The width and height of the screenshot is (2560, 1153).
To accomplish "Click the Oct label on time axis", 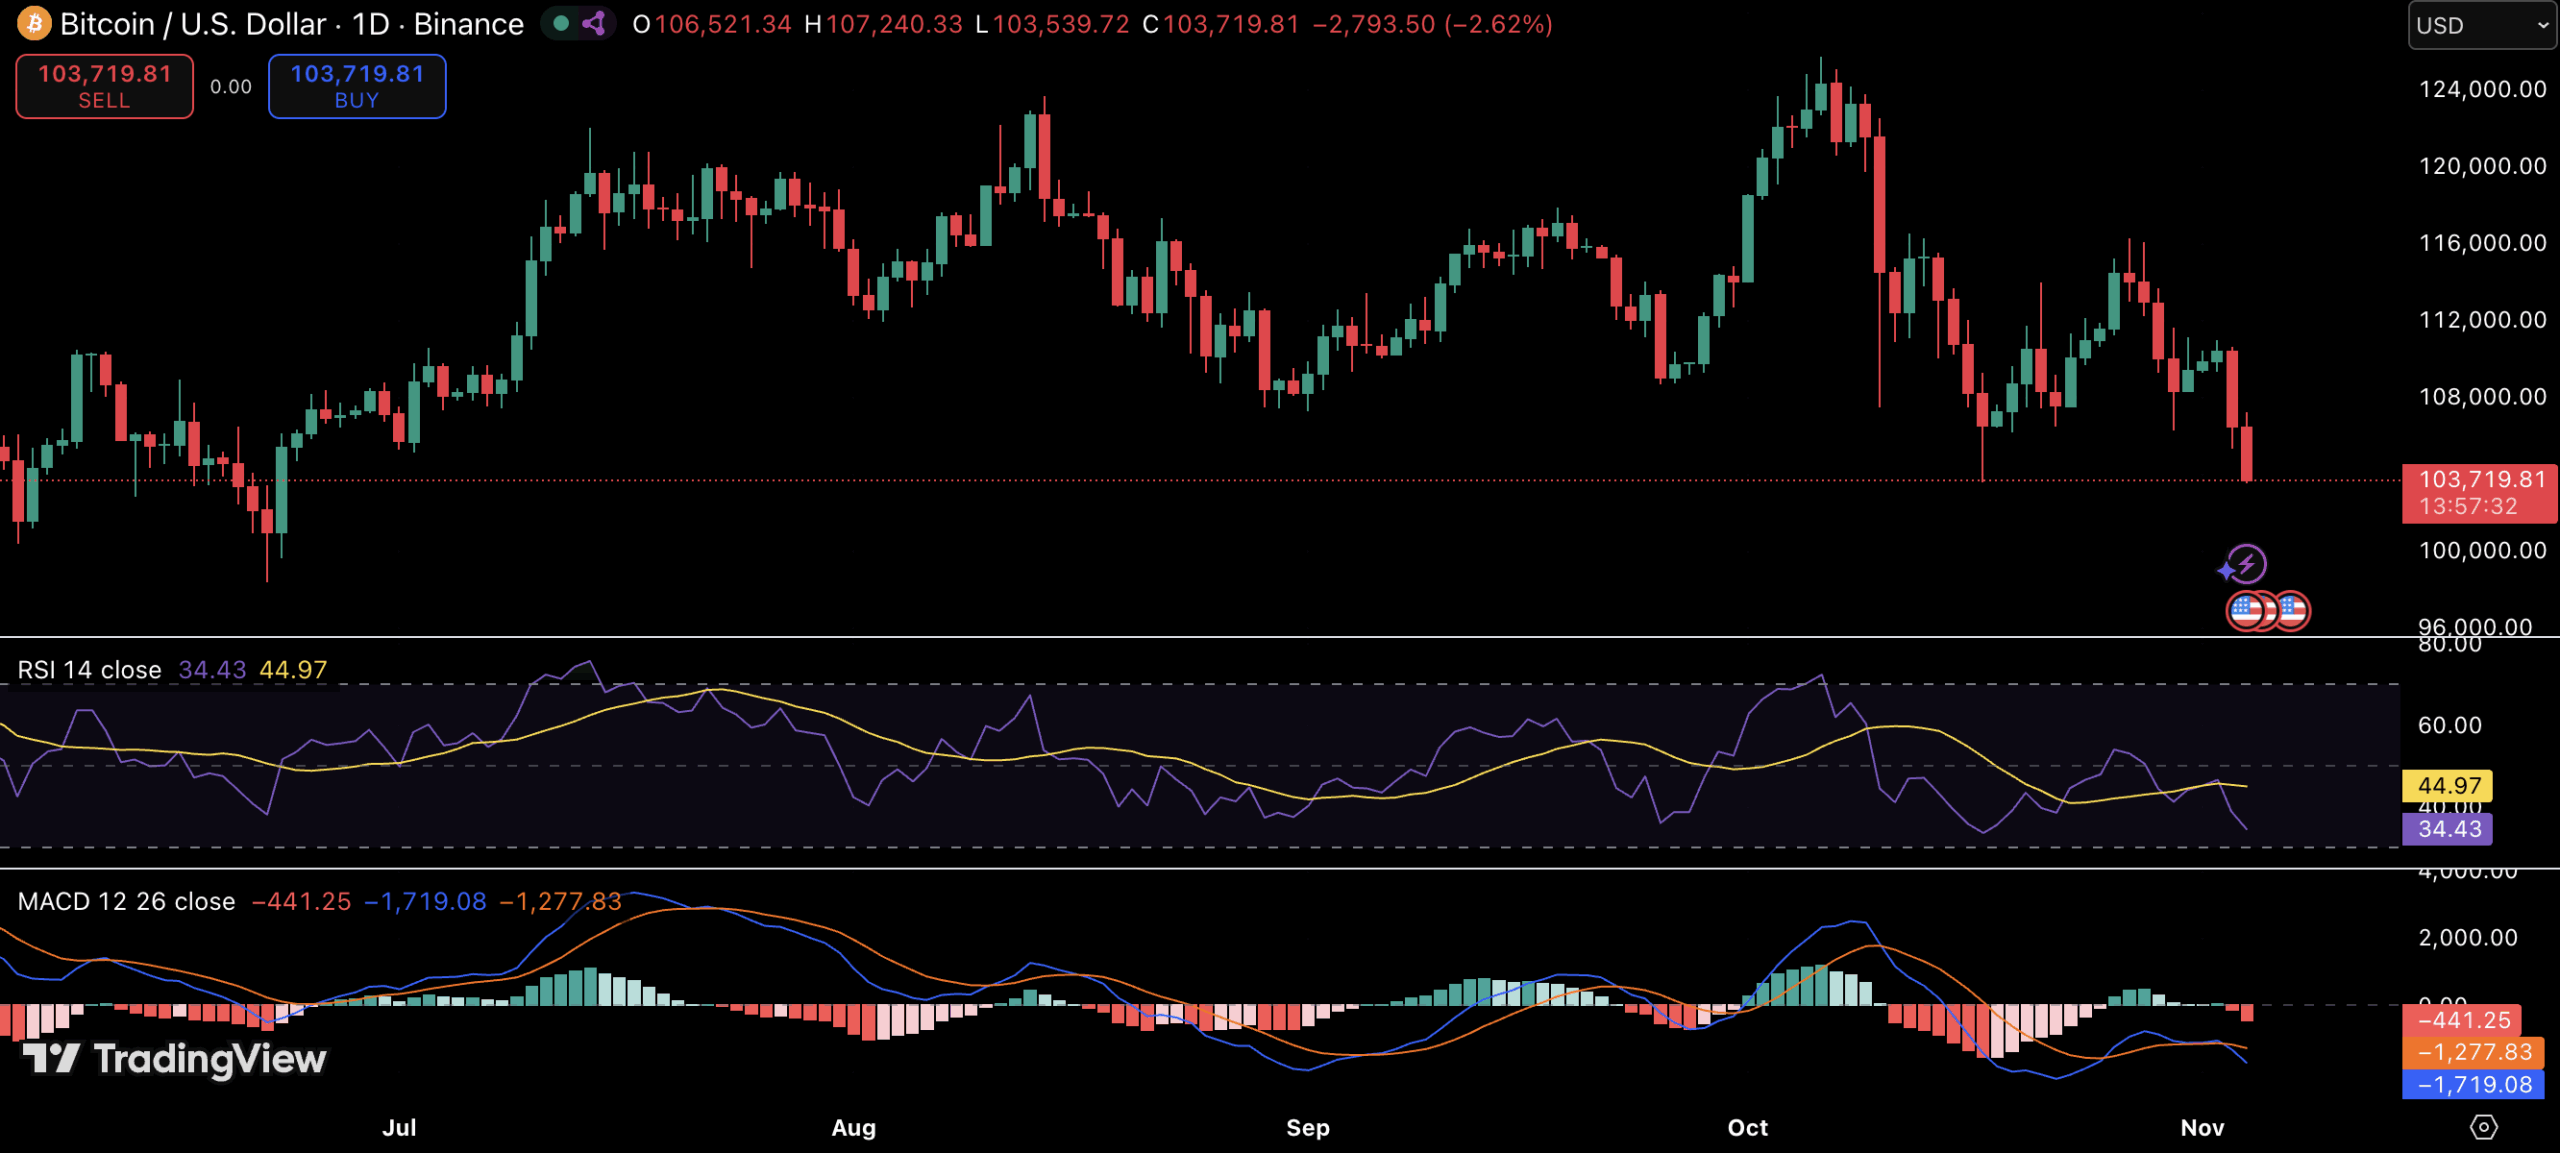I will coord(1747,1127).
